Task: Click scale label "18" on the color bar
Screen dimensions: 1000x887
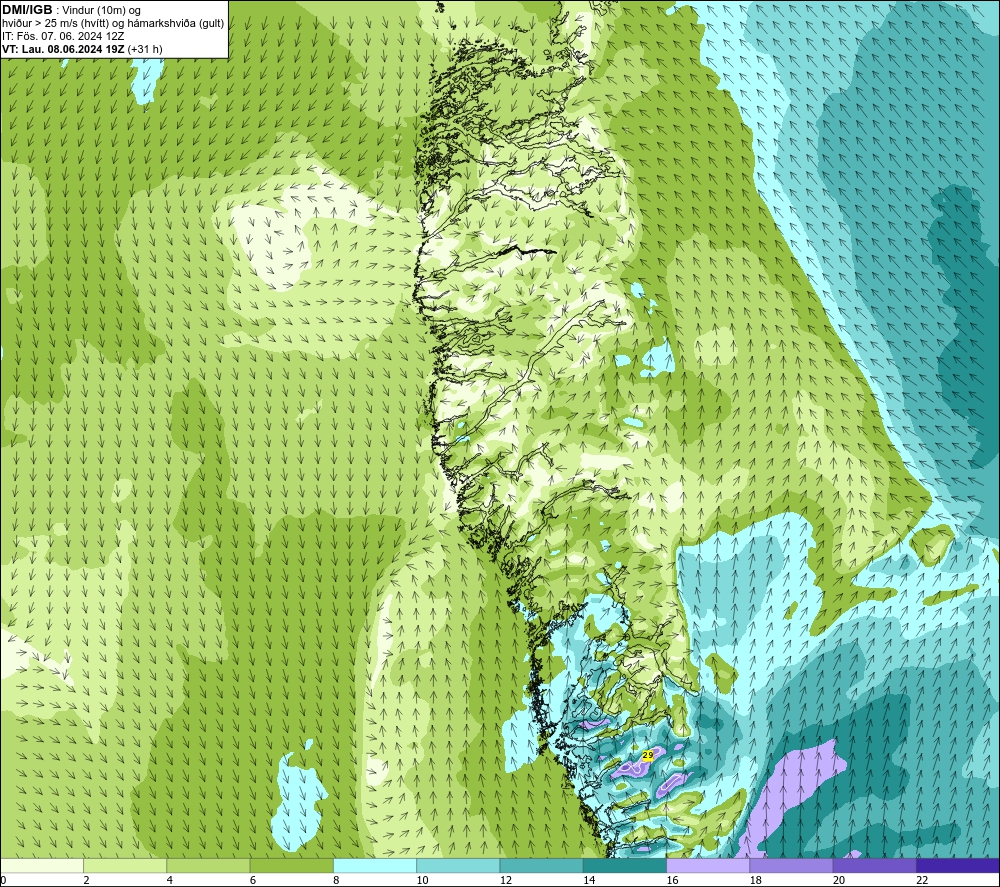Action: click(x=755, y=881)
